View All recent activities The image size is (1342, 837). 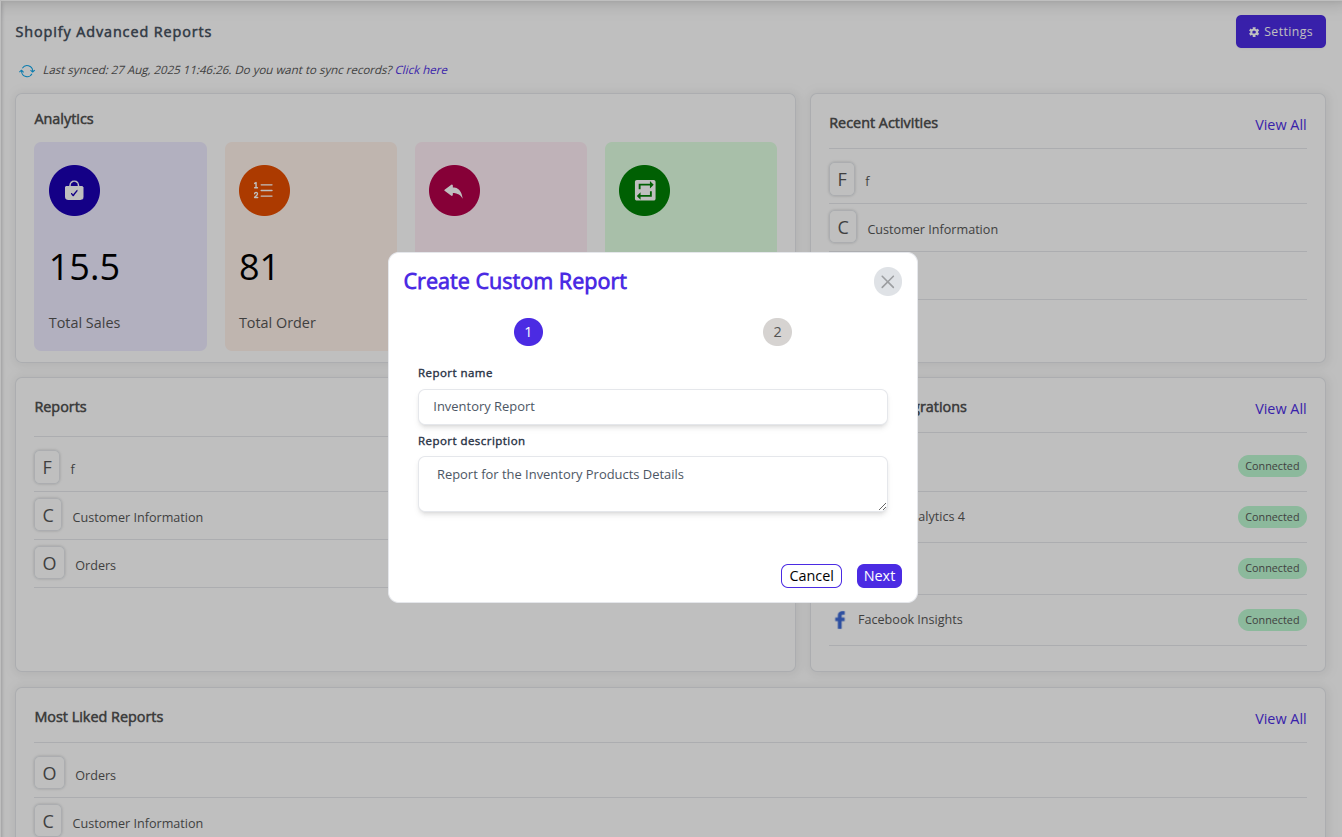1280,125
